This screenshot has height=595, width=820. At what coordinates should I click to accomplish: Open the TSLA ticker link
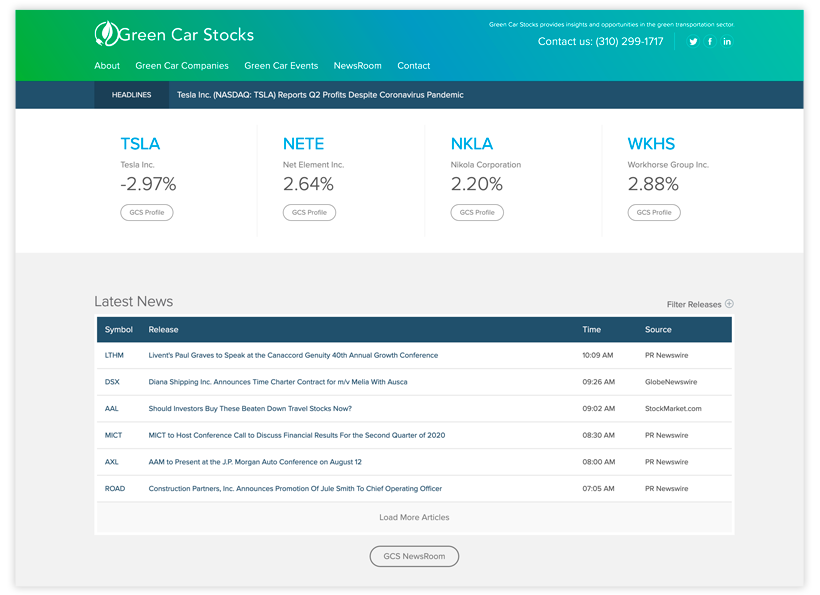pyautogui.click(x=140, y=144)
